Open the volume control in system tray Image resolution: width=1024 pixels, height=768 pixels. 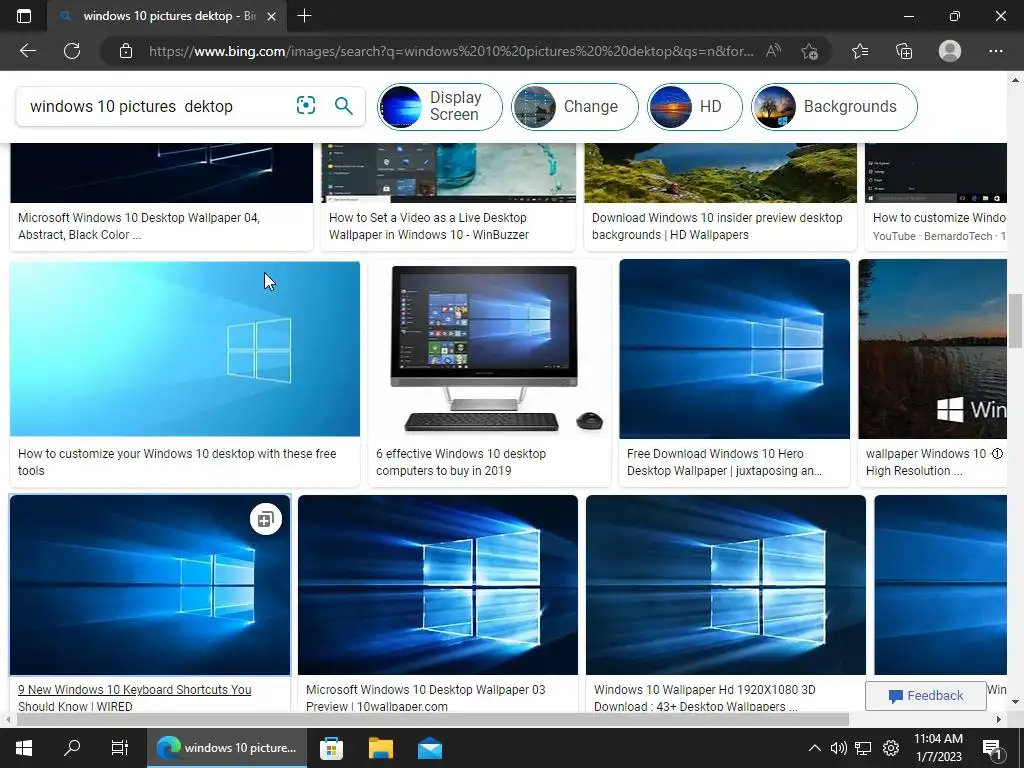tap(839, 748)
